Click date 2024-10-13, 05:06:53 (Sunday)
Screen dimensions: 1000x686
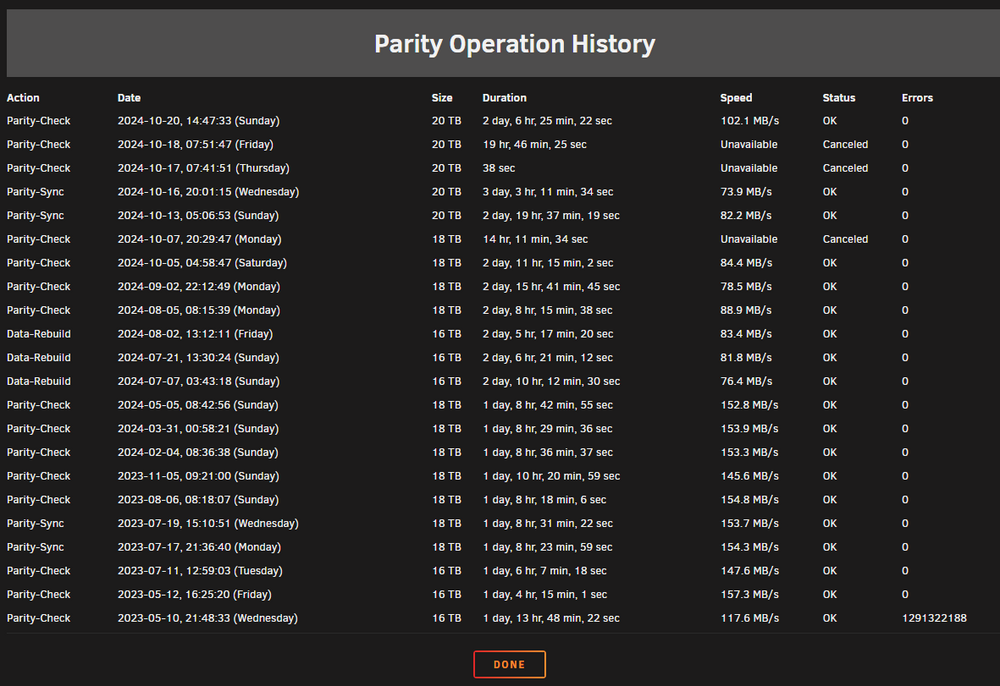[198, 215]
